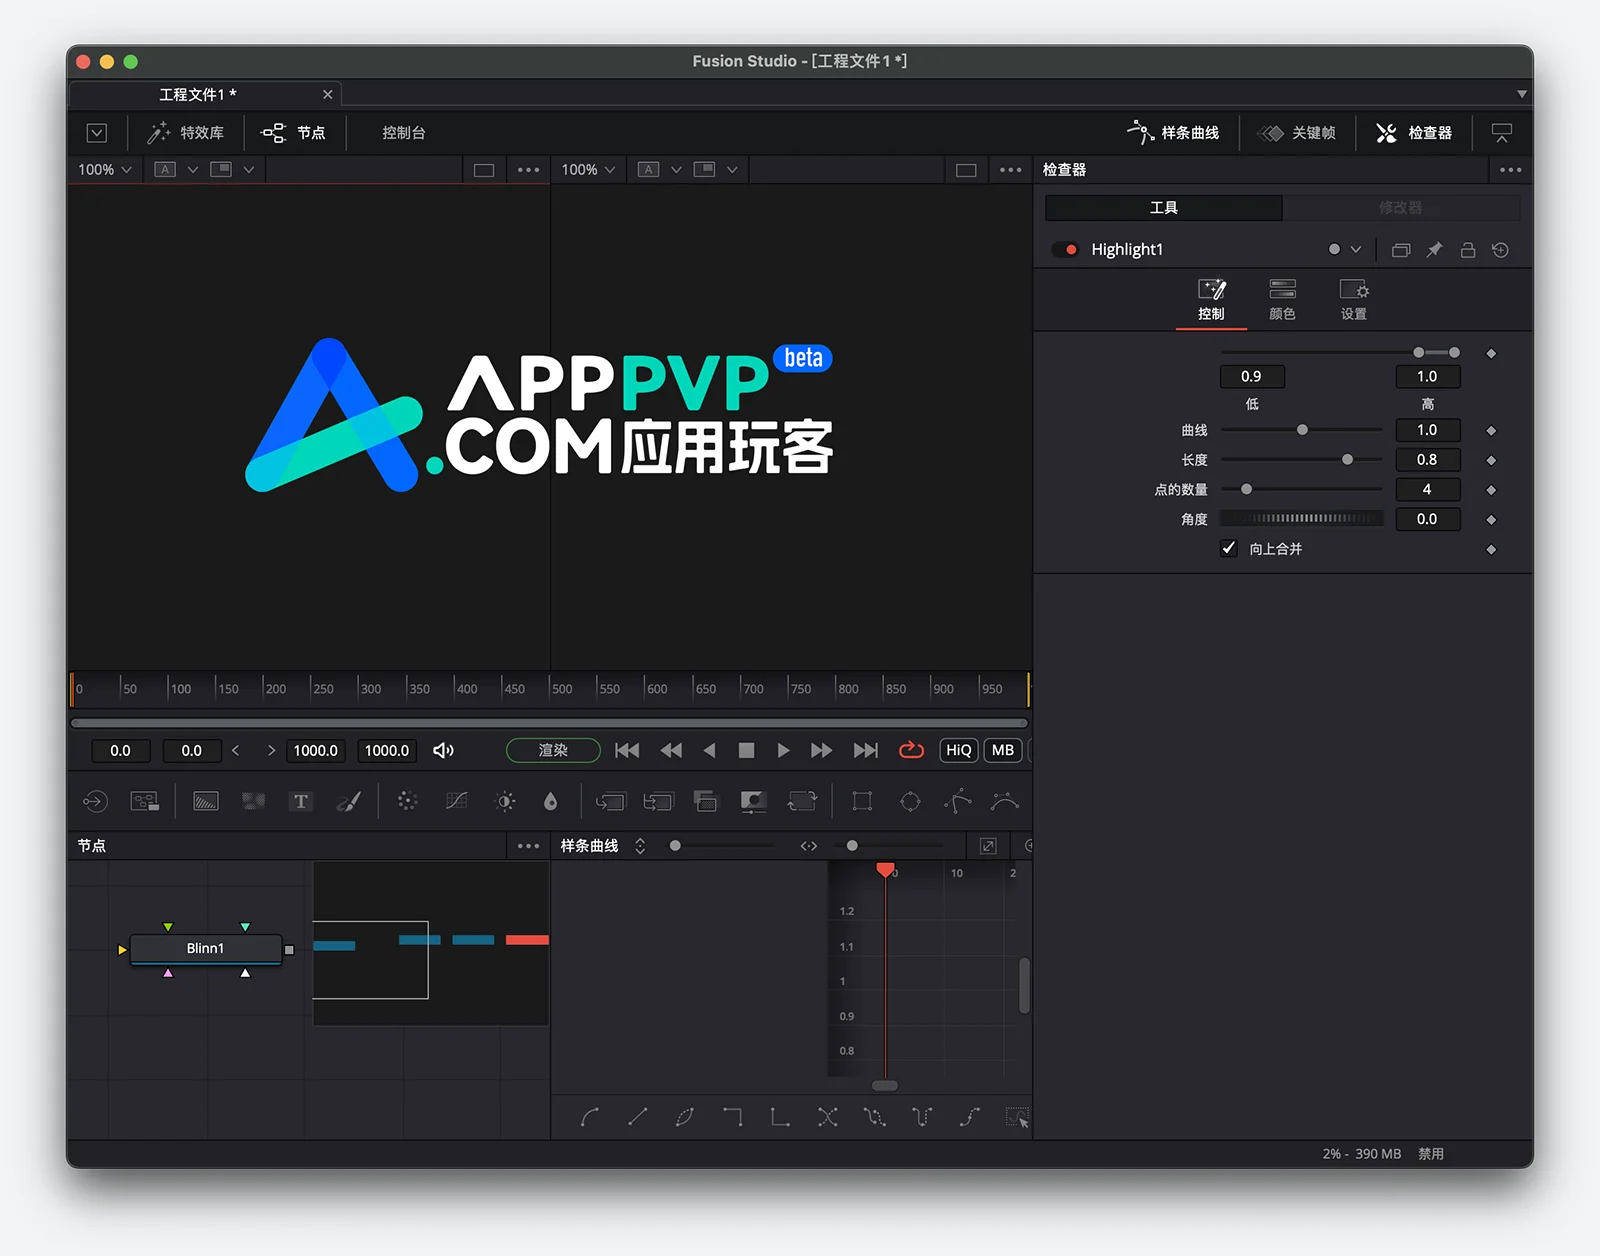Open the 设置 settings tab

point(1354,300)
